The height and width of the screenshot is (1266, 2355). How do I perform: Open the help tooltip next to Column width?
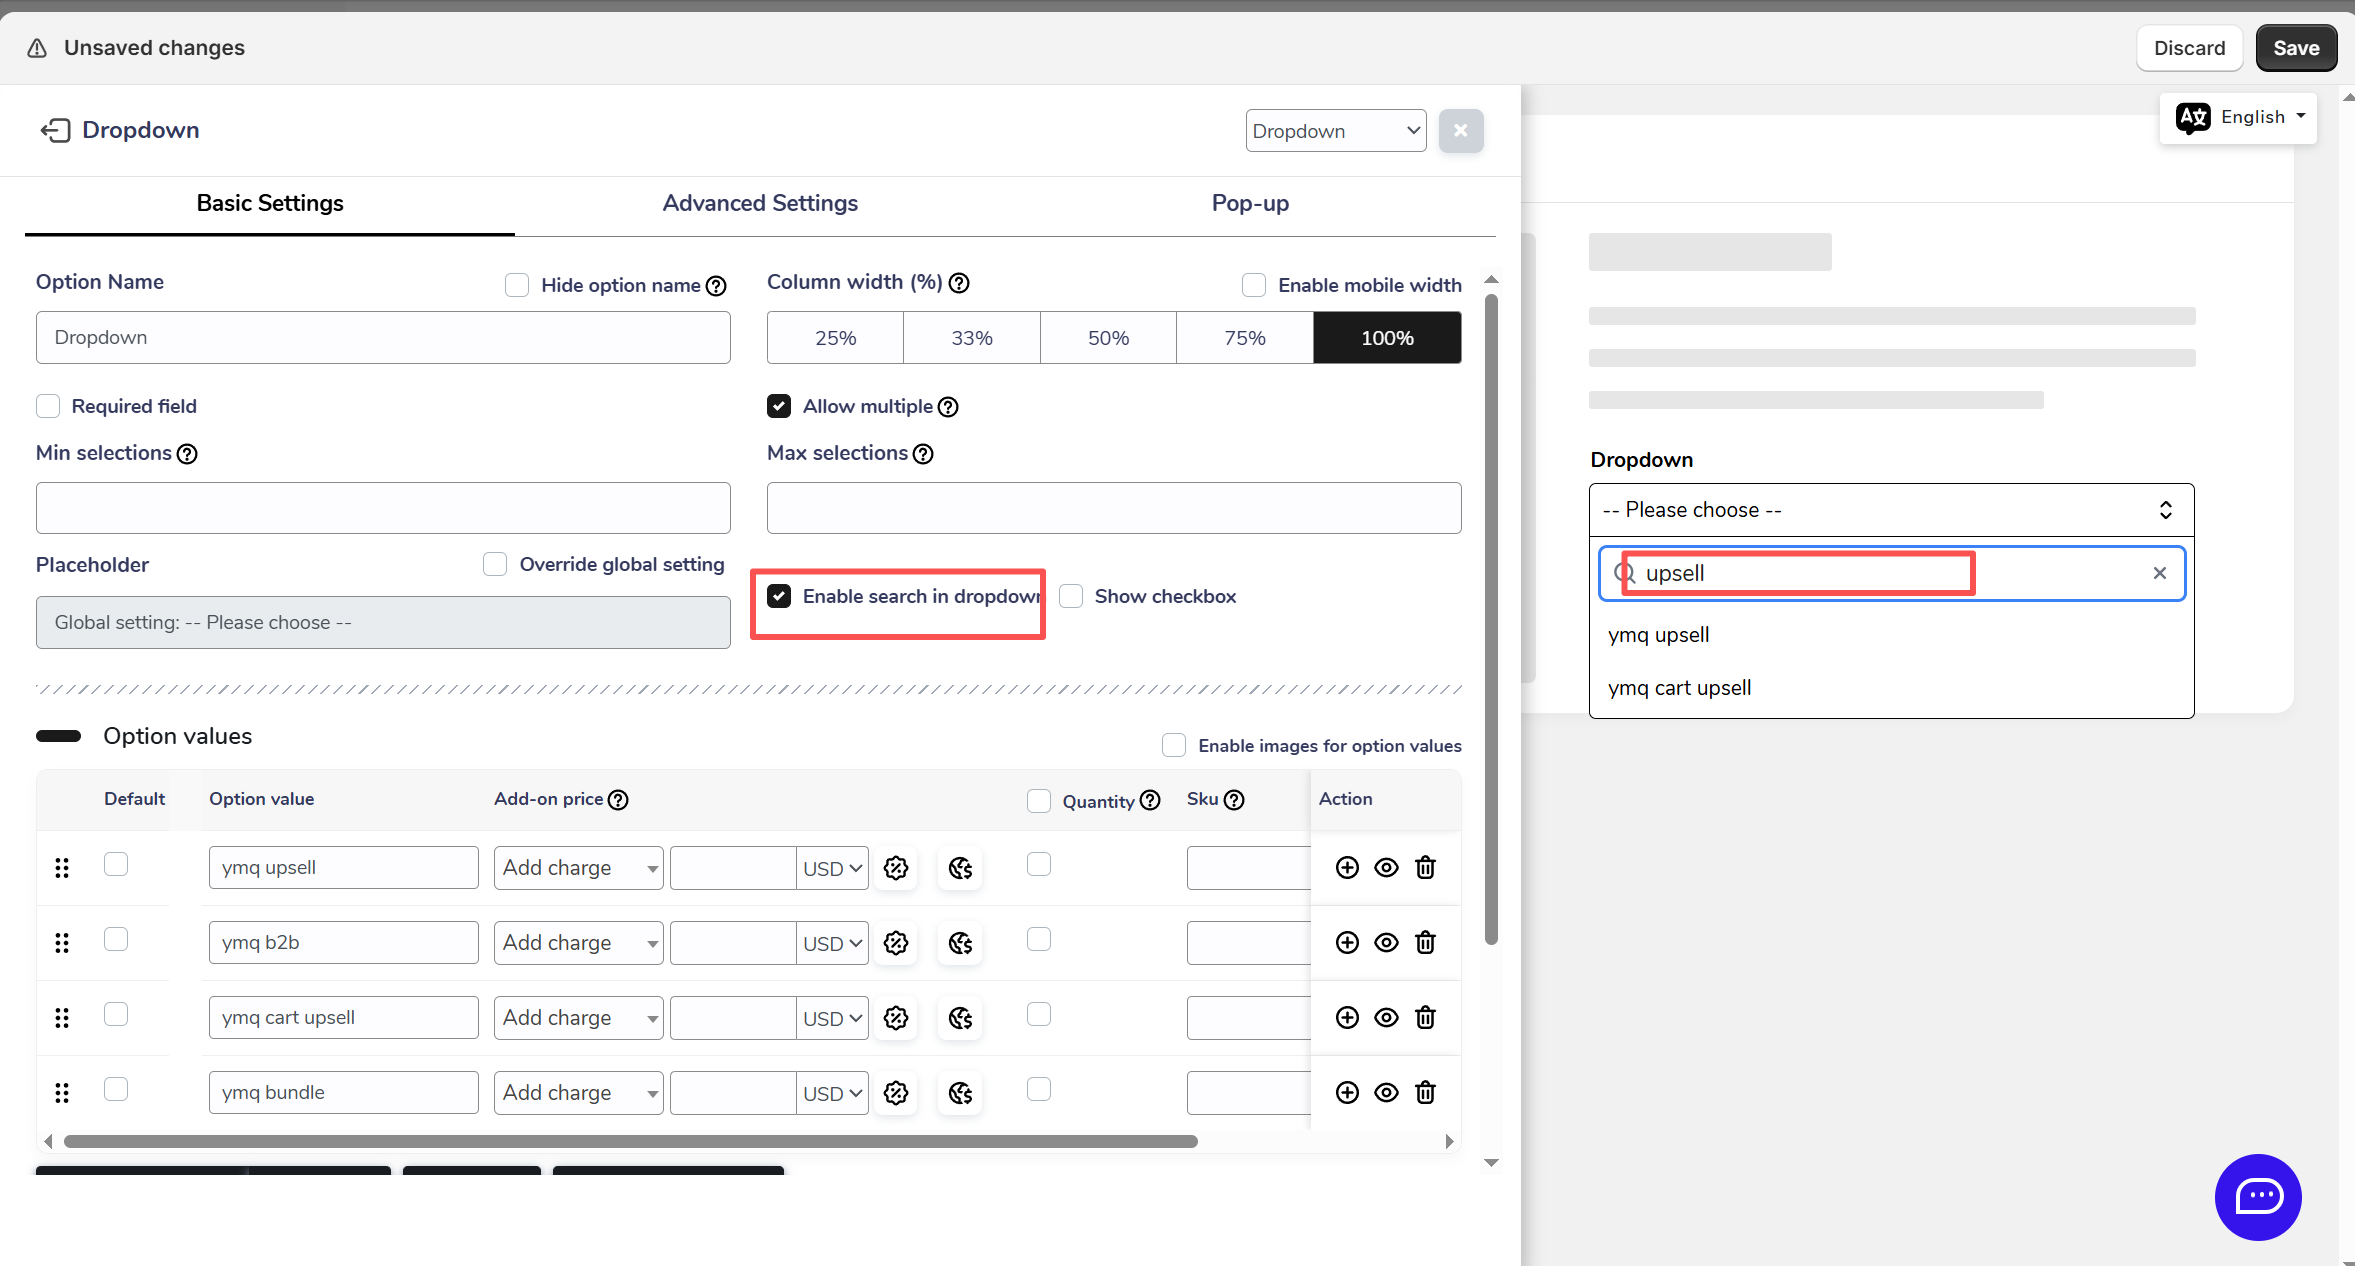[x=959, y=283]
